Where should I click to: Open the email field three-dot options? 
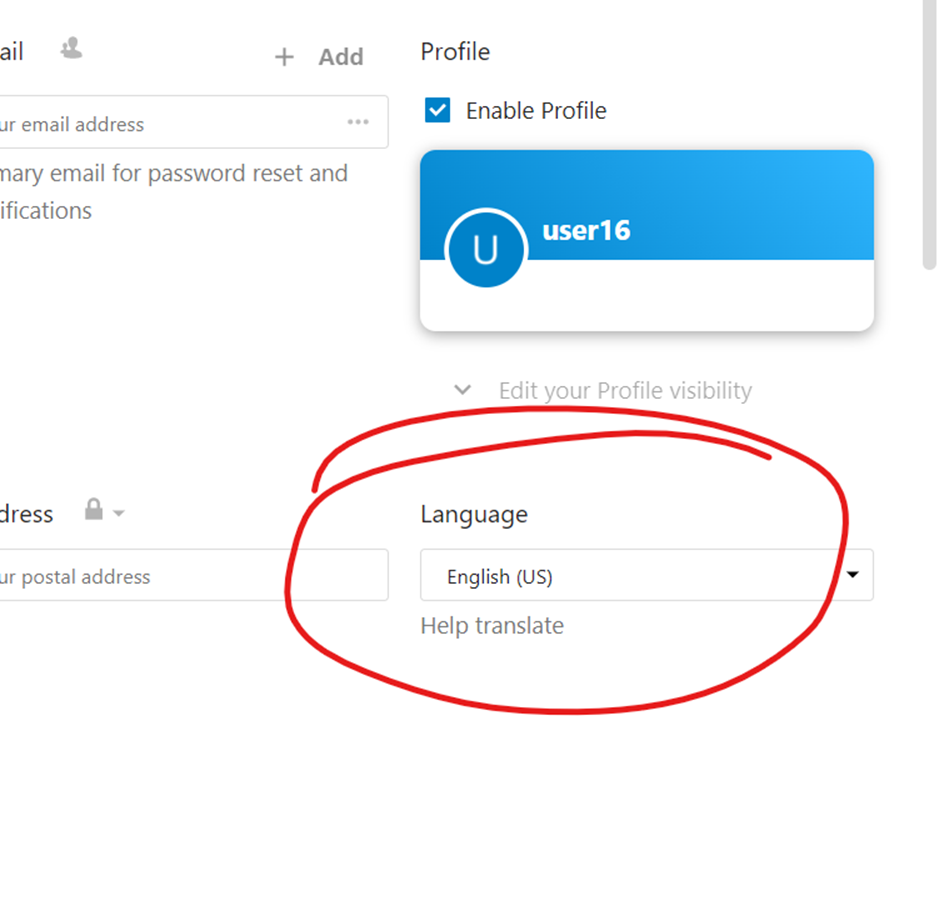(358, 122)
